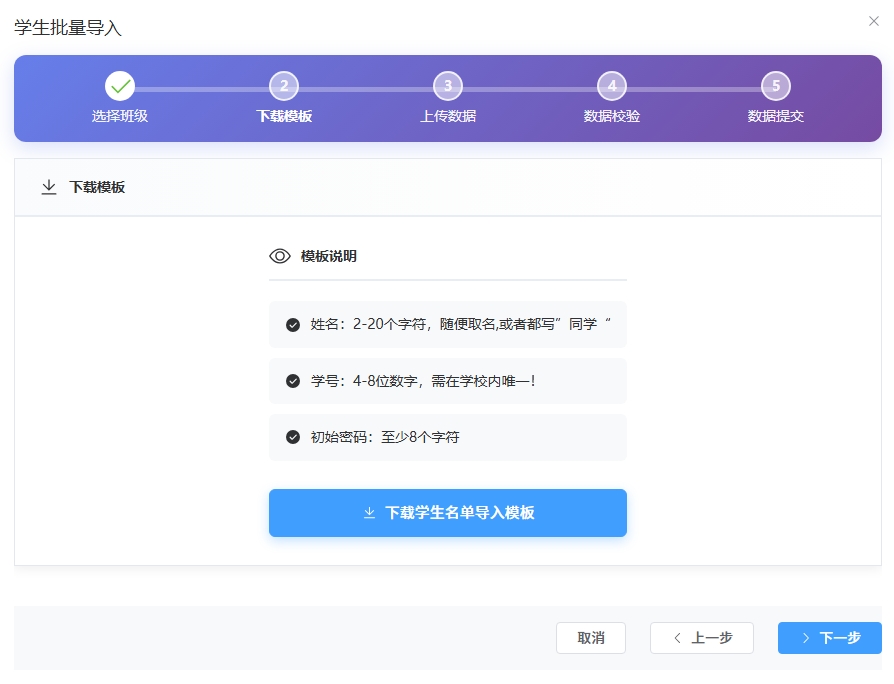The height and width of the screenshot is (684, 894).
Task: Click the 取消 cancel button
Action: click(x=591, y=638)
